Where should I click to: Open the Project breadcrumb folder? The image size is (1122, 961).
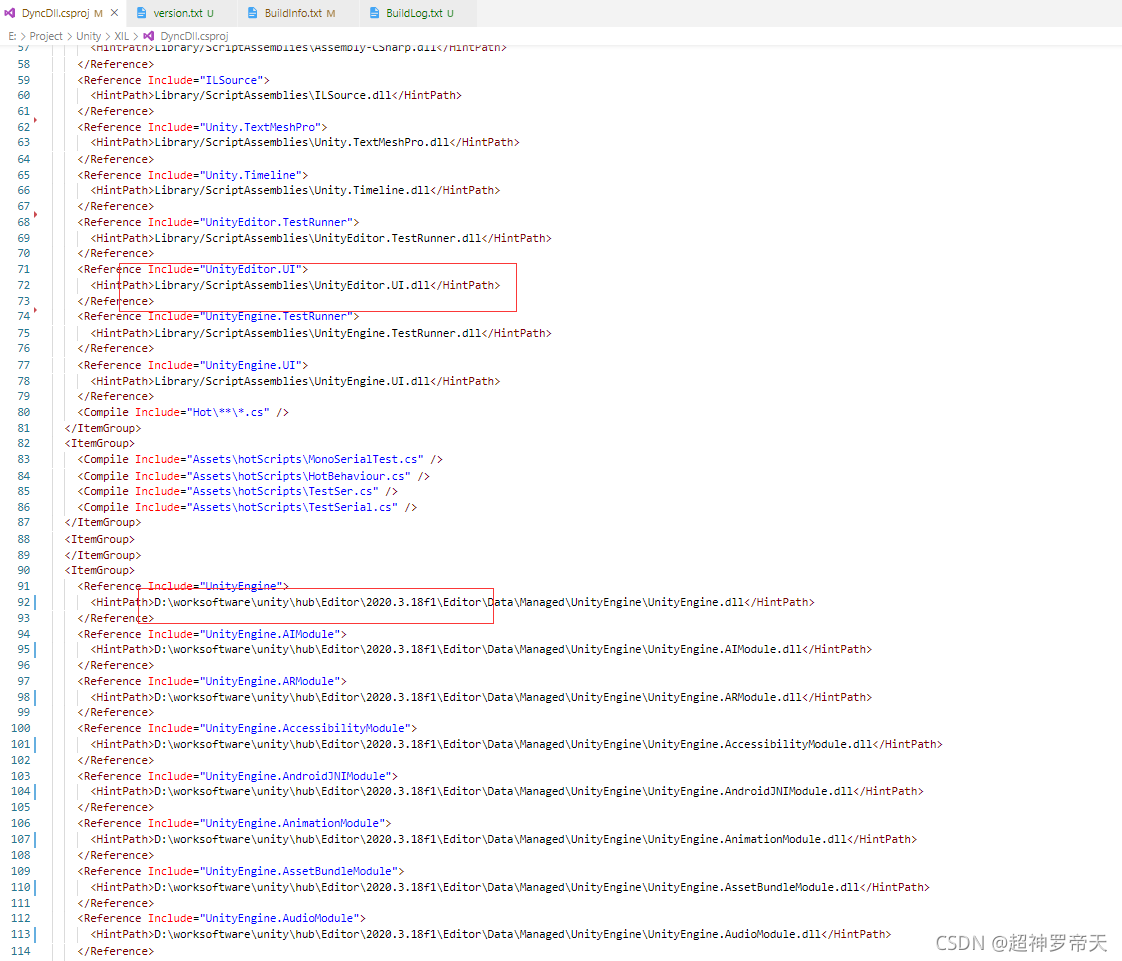pos(46,36)
